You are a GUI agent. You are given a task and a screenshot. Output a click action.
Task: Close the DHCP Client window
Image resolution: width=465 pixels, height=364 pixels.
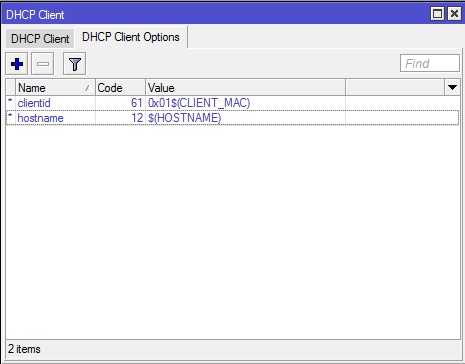click(x=454, y=14)
